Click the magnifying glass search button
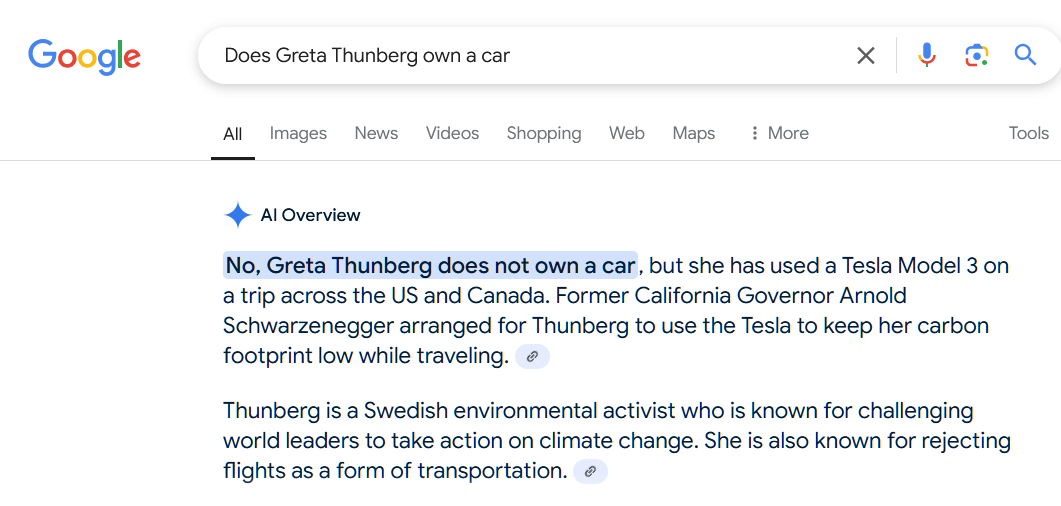 [x=1025, y=55]
